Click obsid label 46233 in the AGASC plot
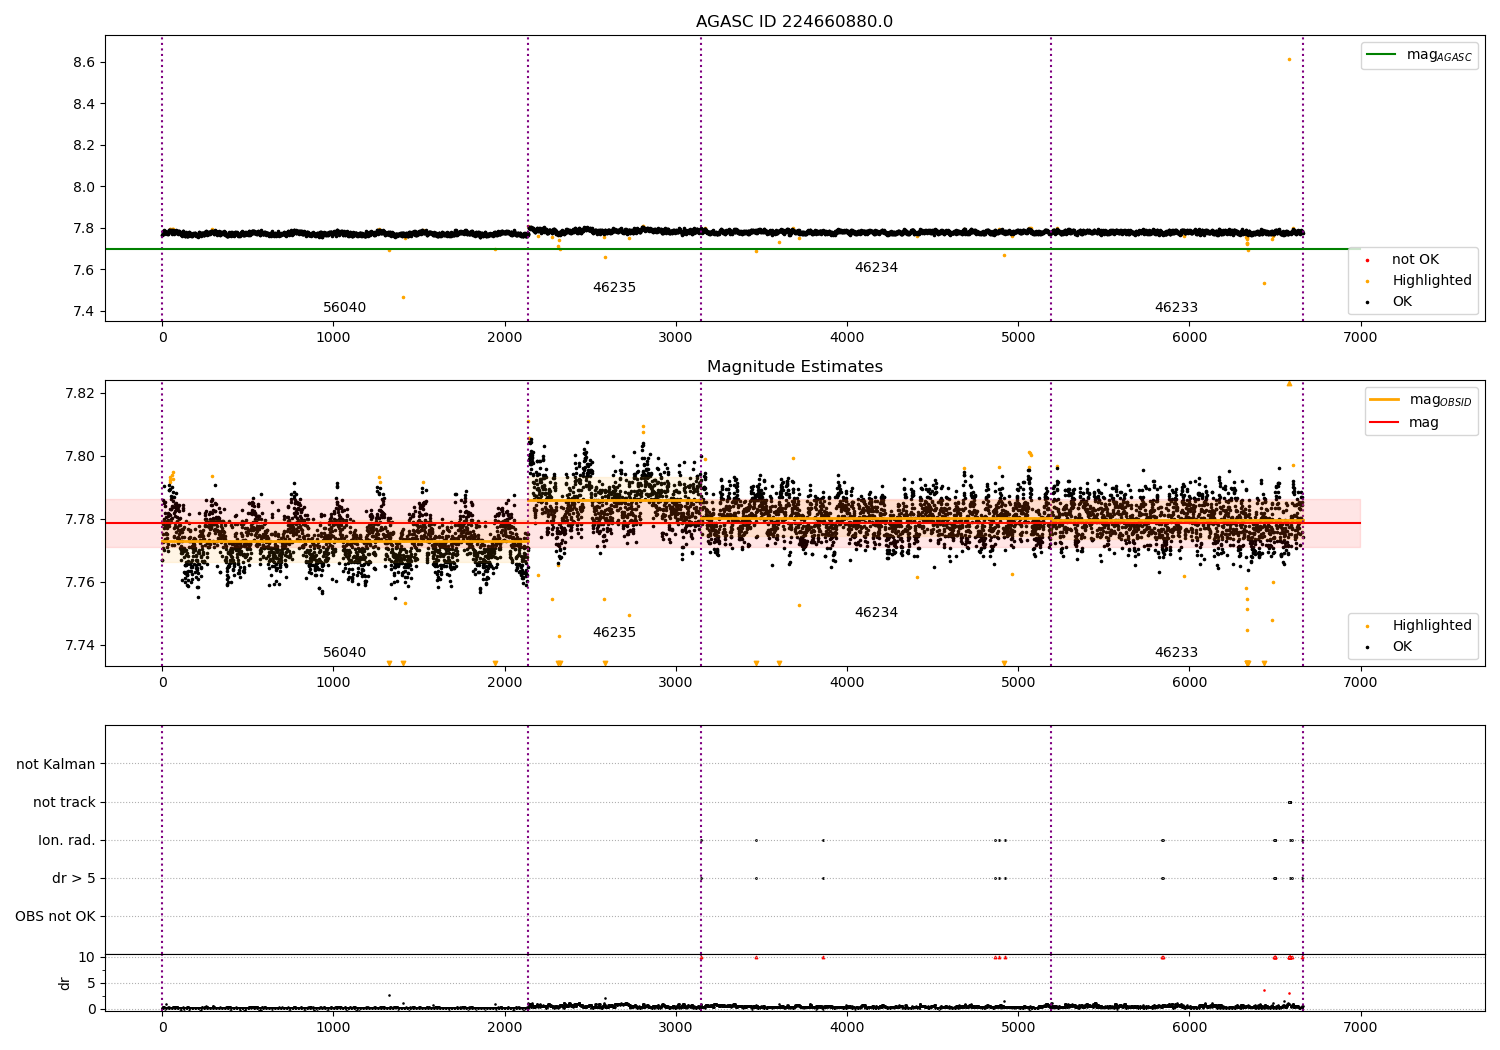Viewport: 1500px width, 1050px height. click(1176, 308)
